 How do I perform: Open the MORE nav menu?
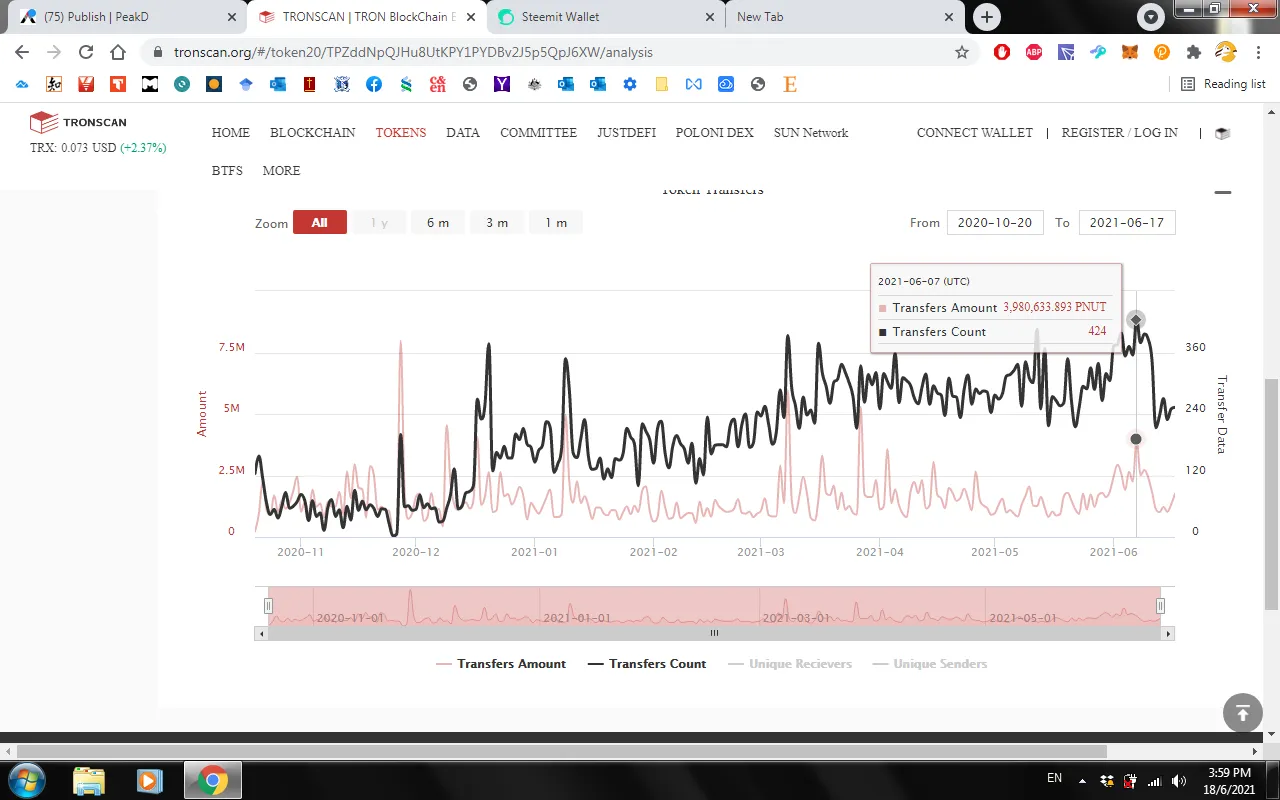pos(281,171)
